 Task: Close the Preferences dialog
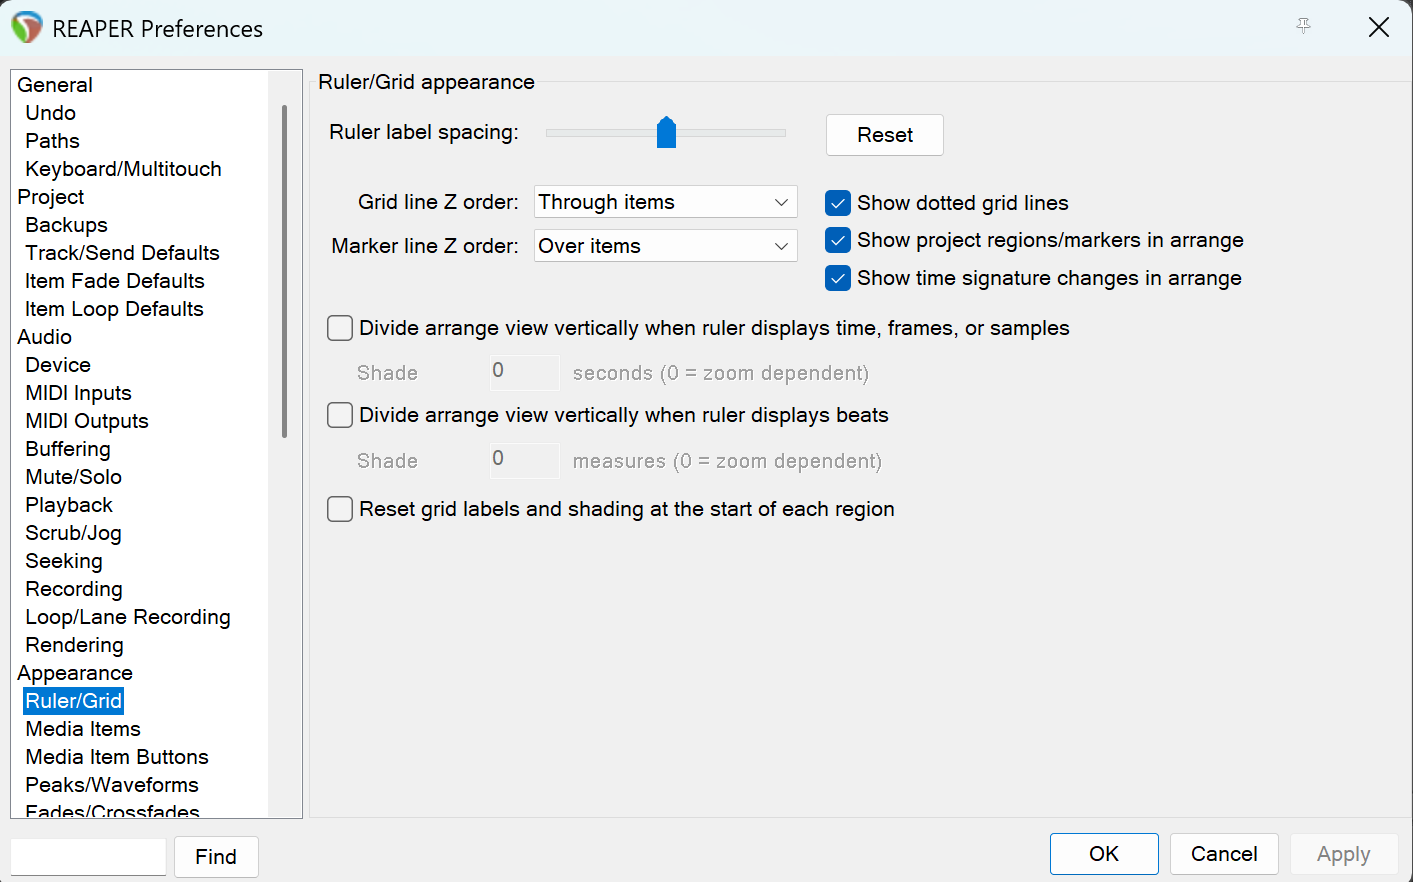[1379, 27]
